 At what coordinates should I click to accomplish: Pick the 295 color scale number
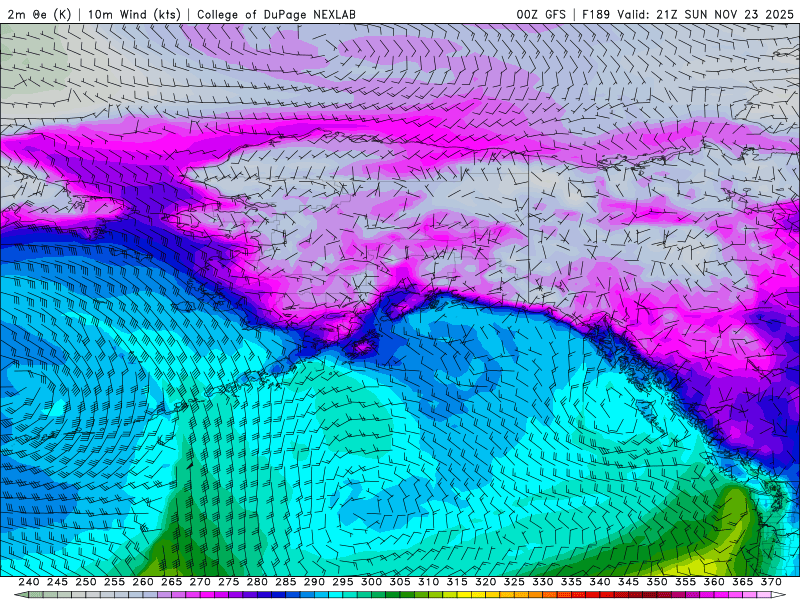point(343,582)
